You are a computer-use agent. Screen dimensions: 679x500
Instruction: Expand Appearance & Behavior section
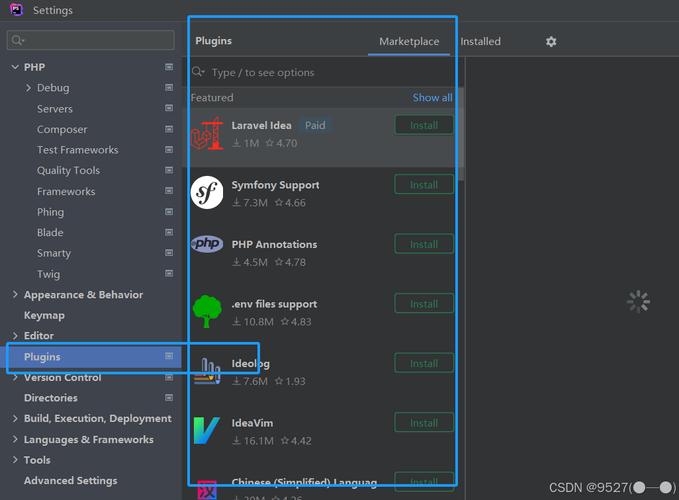(x=15, y=295)
